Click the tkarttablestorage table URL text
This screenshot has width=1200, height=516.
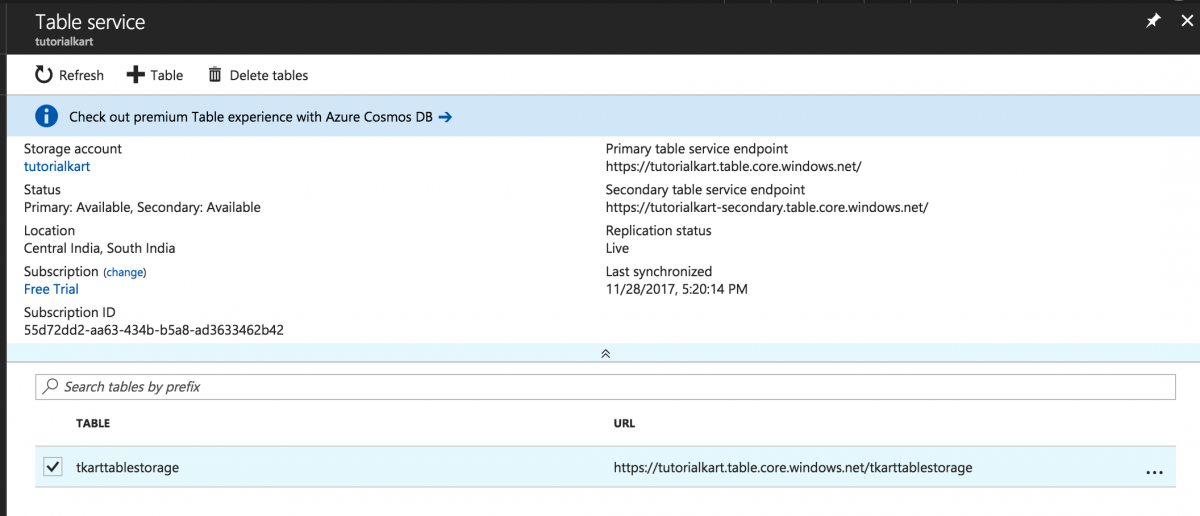[793, 467]
